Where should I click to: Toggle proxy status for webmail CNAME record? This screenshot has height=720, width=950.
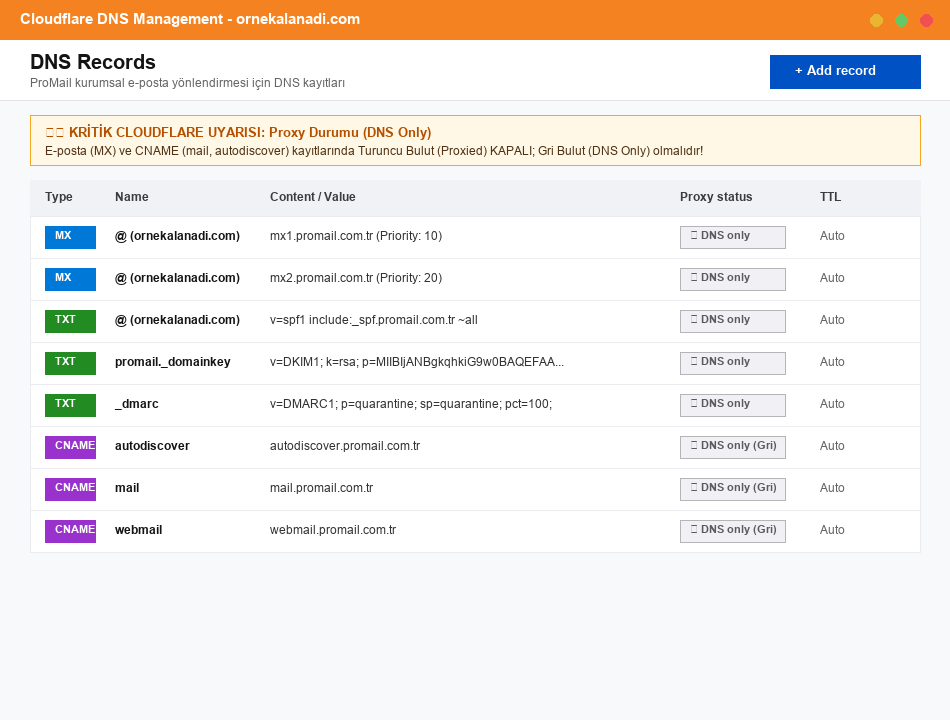click(x=732, y=531)
